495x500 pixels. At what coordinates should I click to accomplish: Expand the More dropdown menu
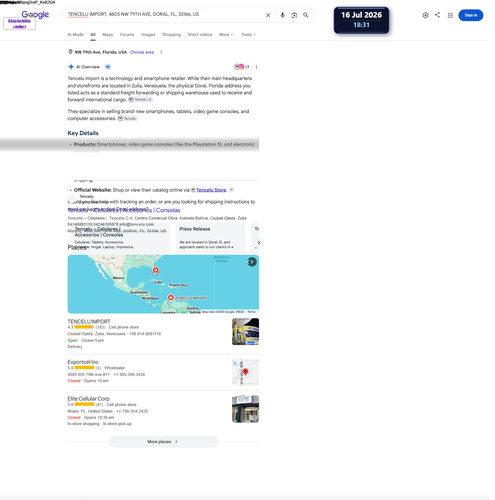(x=226, y=35)
